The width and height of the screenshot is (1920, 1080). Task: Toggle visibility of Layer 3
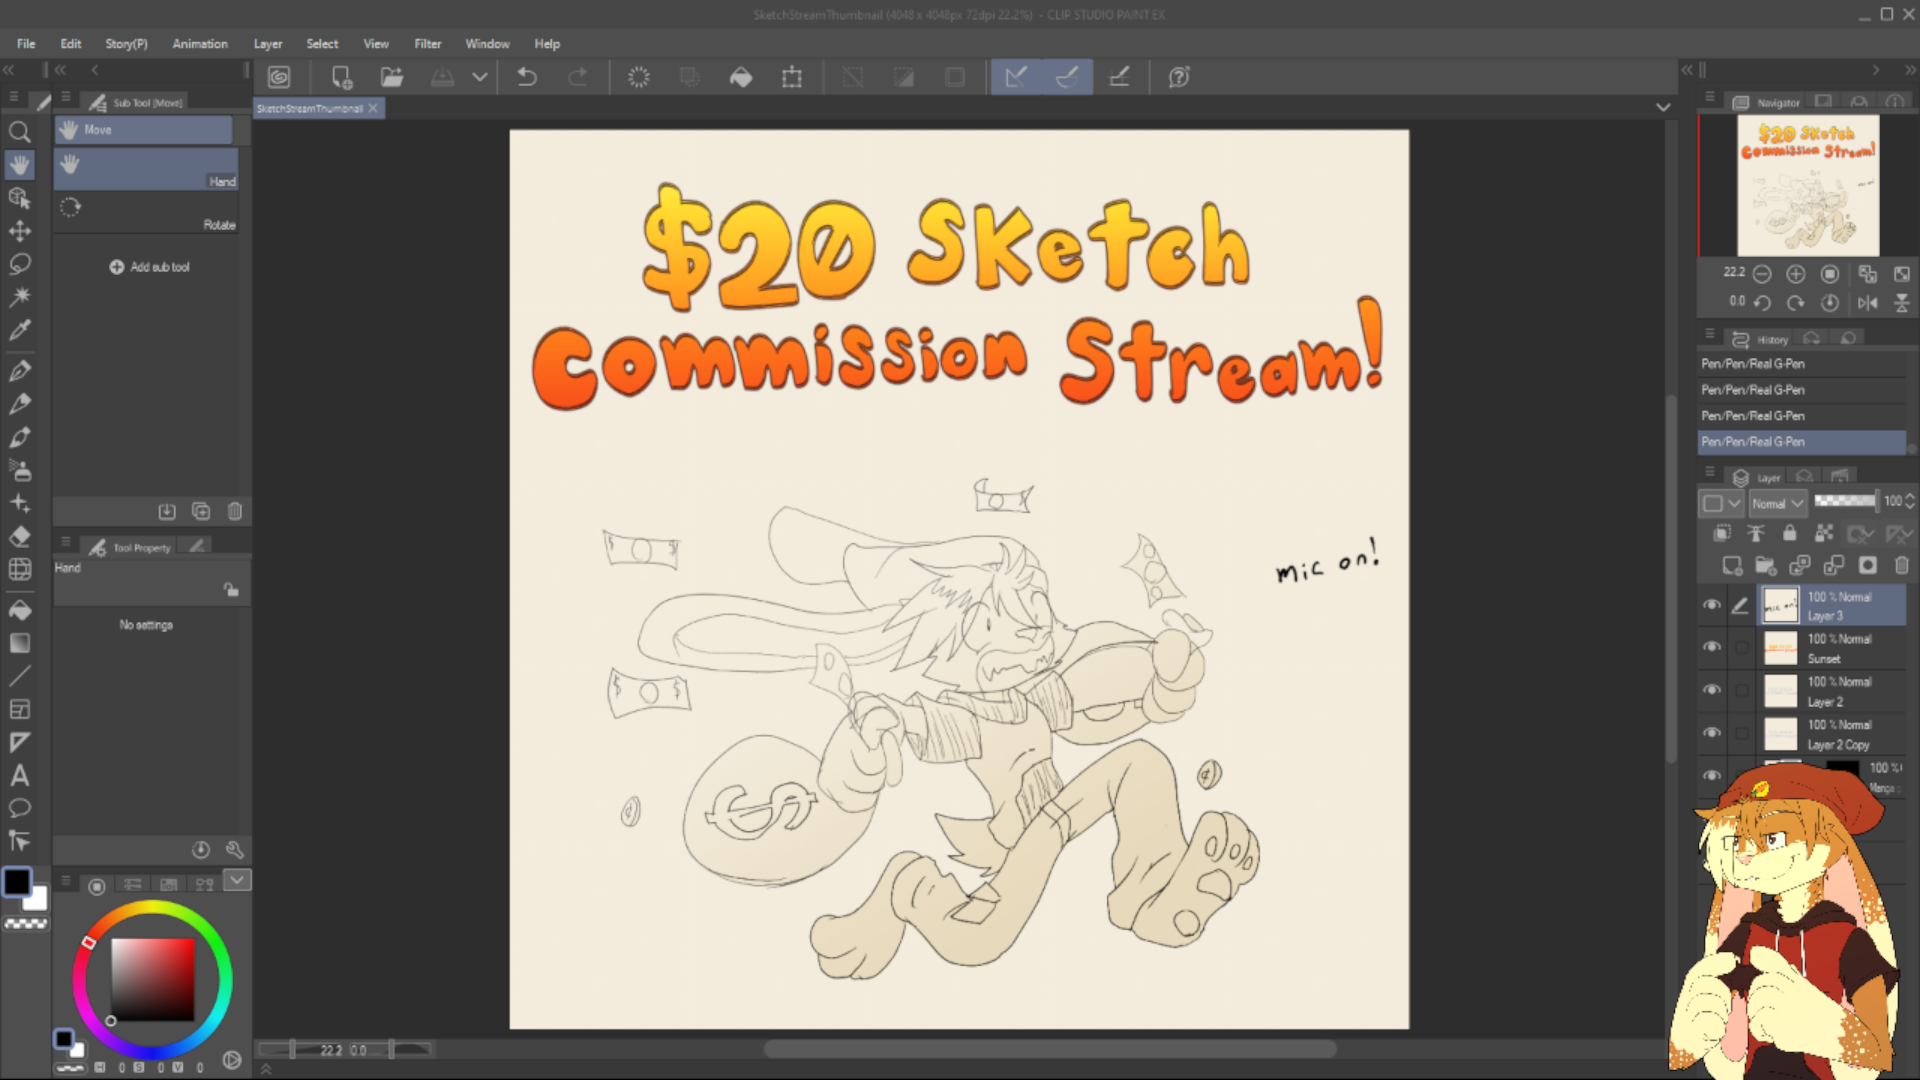(x=1712, y=605)
